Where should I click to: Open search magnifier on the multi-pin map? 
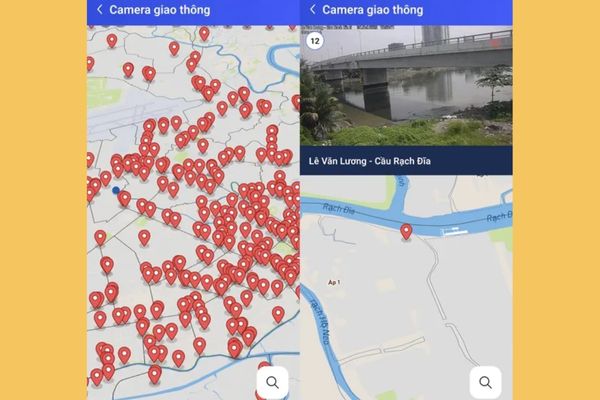click(x=272, y=382)
